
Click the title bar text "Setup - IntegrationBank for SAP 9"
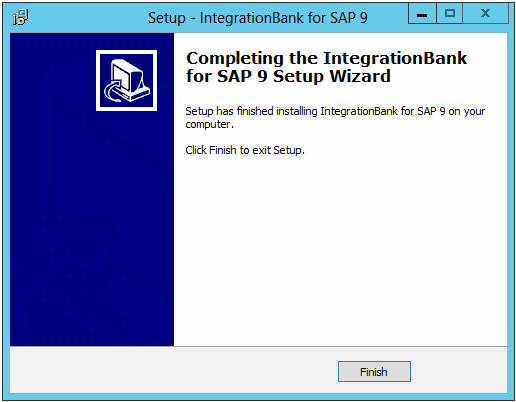point(258,18)
